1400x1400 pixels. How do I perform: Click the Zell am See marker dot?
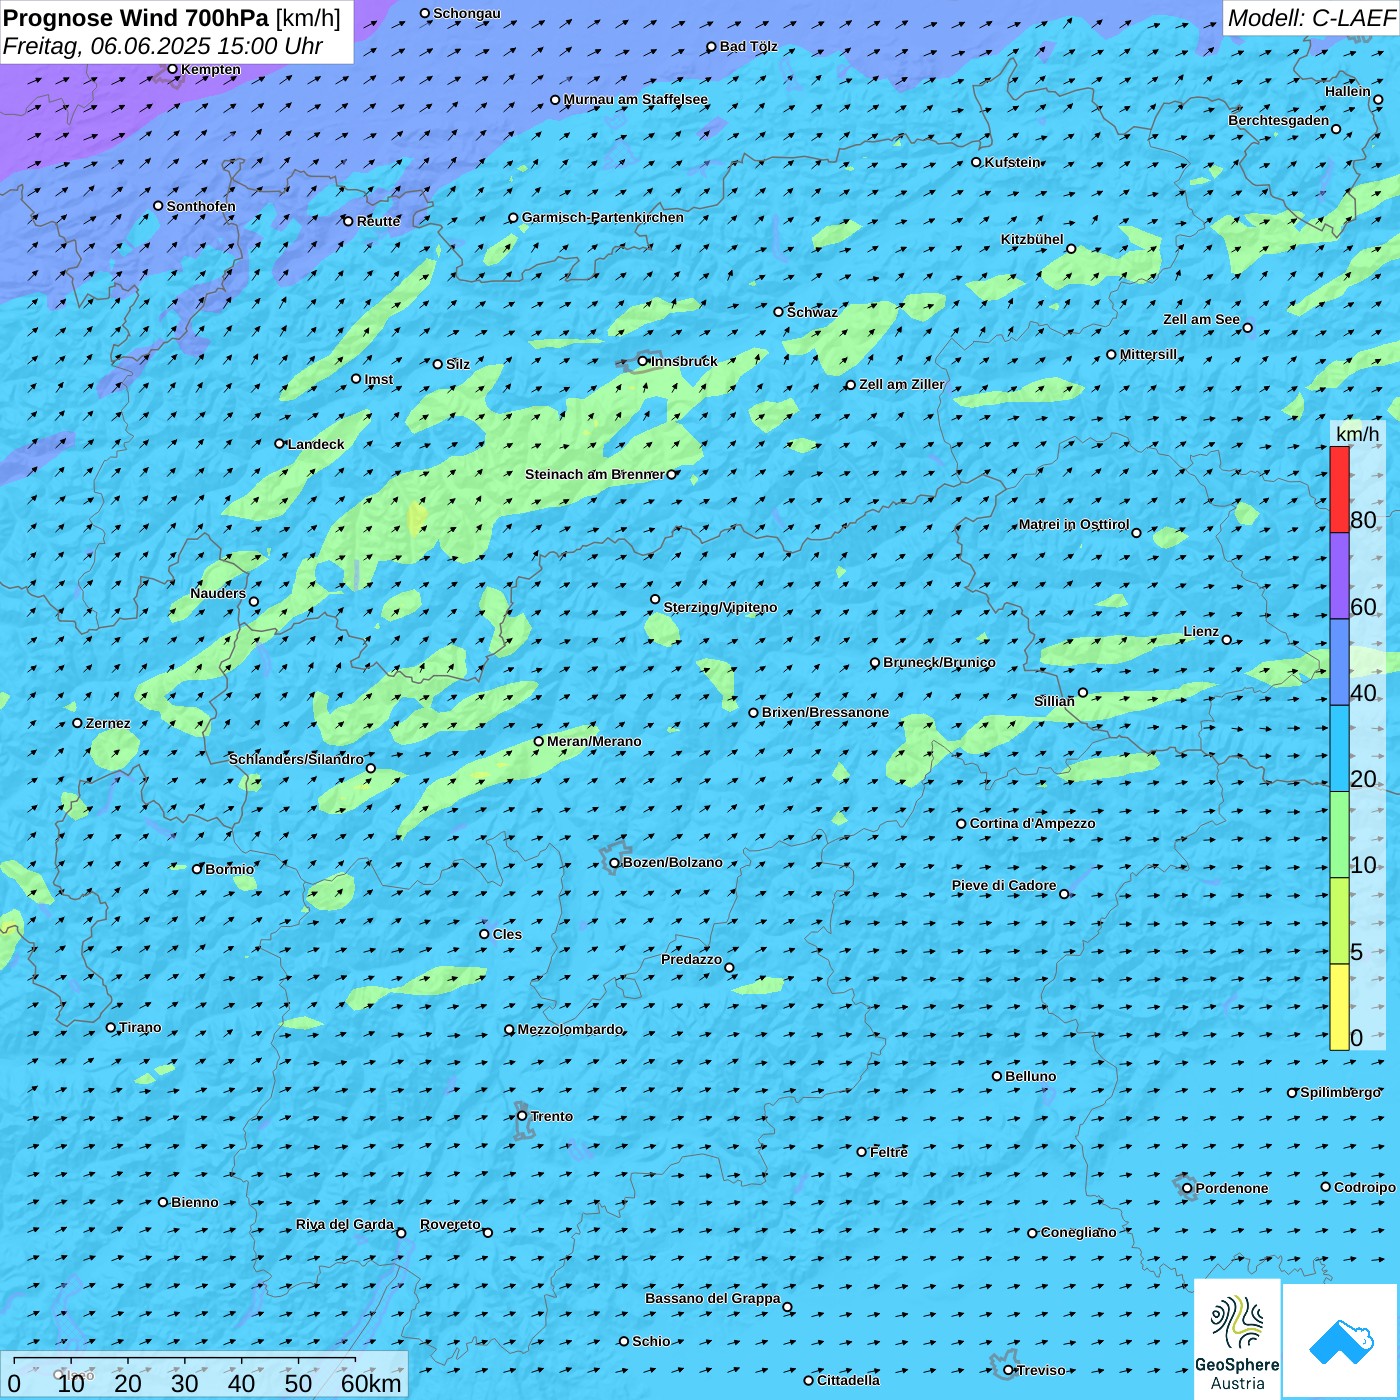point(1247,327)
